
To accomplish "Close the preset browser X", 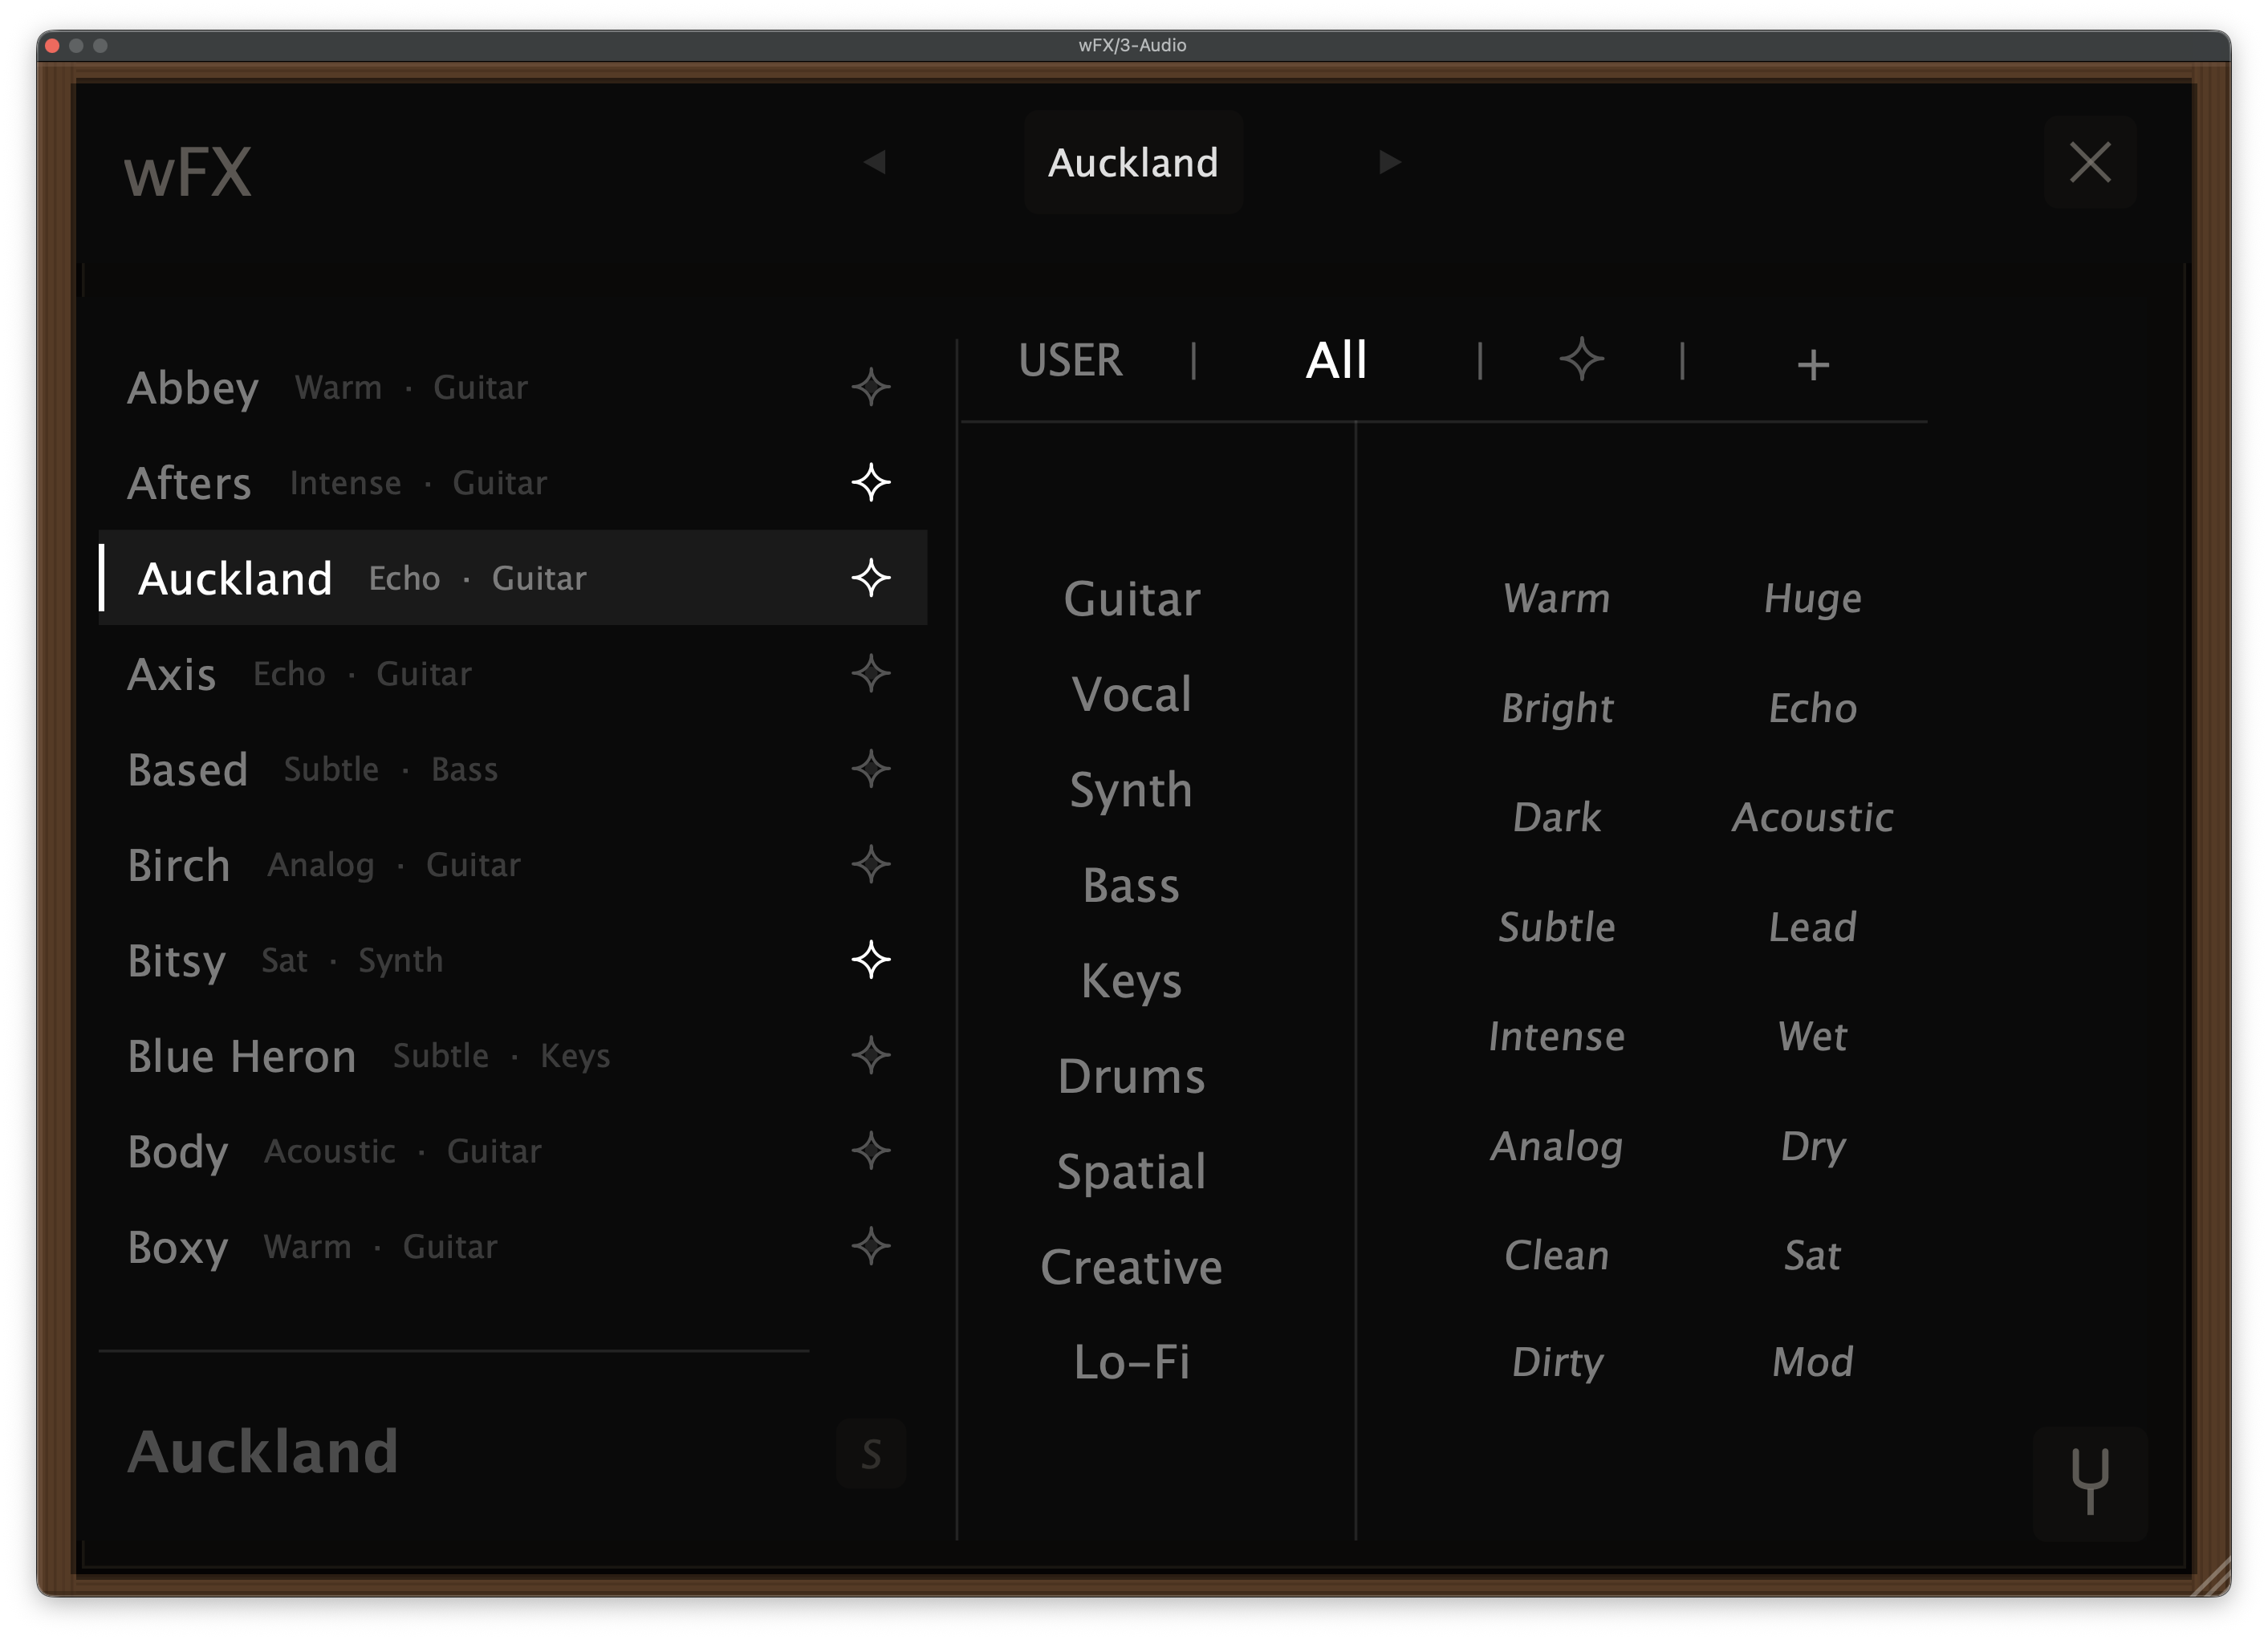I will 2089,162.
